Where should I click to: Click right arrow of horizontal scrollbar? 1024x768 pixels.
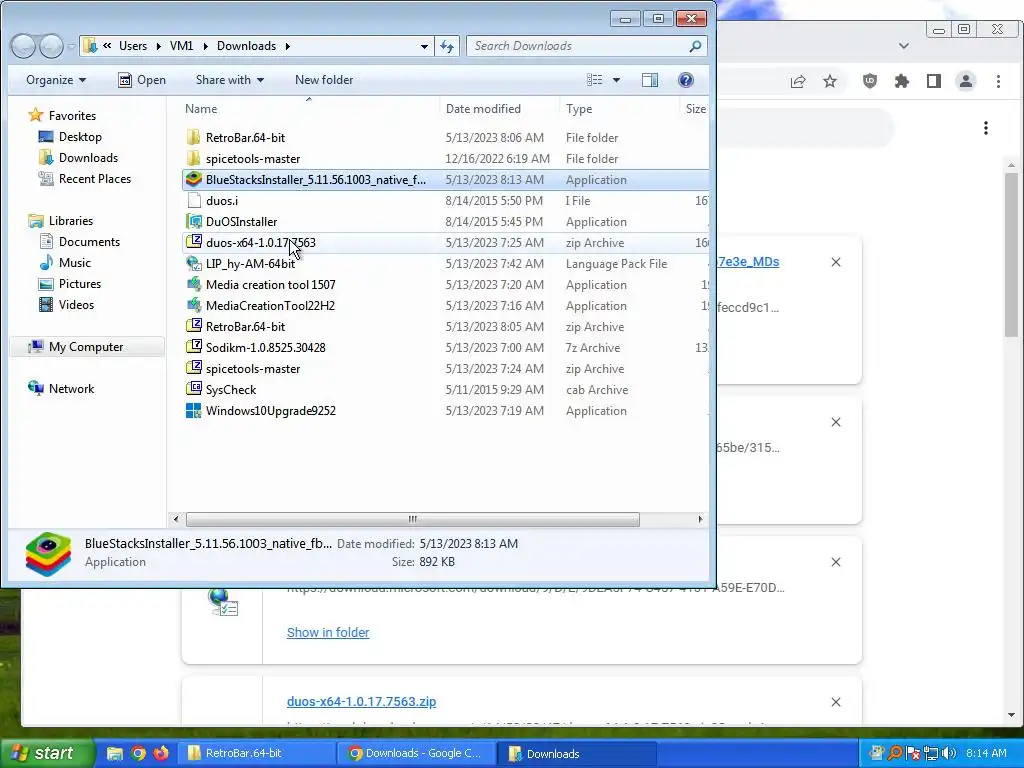[700, 519]
